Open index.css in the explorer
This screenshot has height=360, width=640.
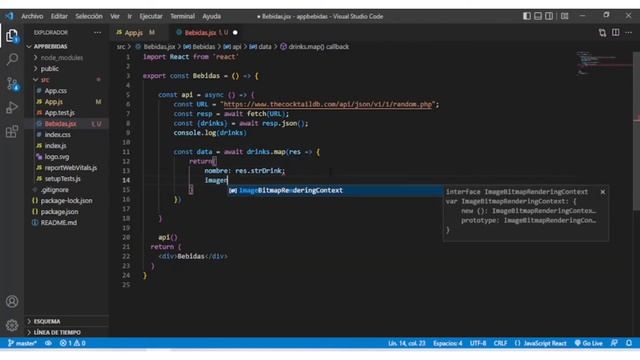(67, 135)
